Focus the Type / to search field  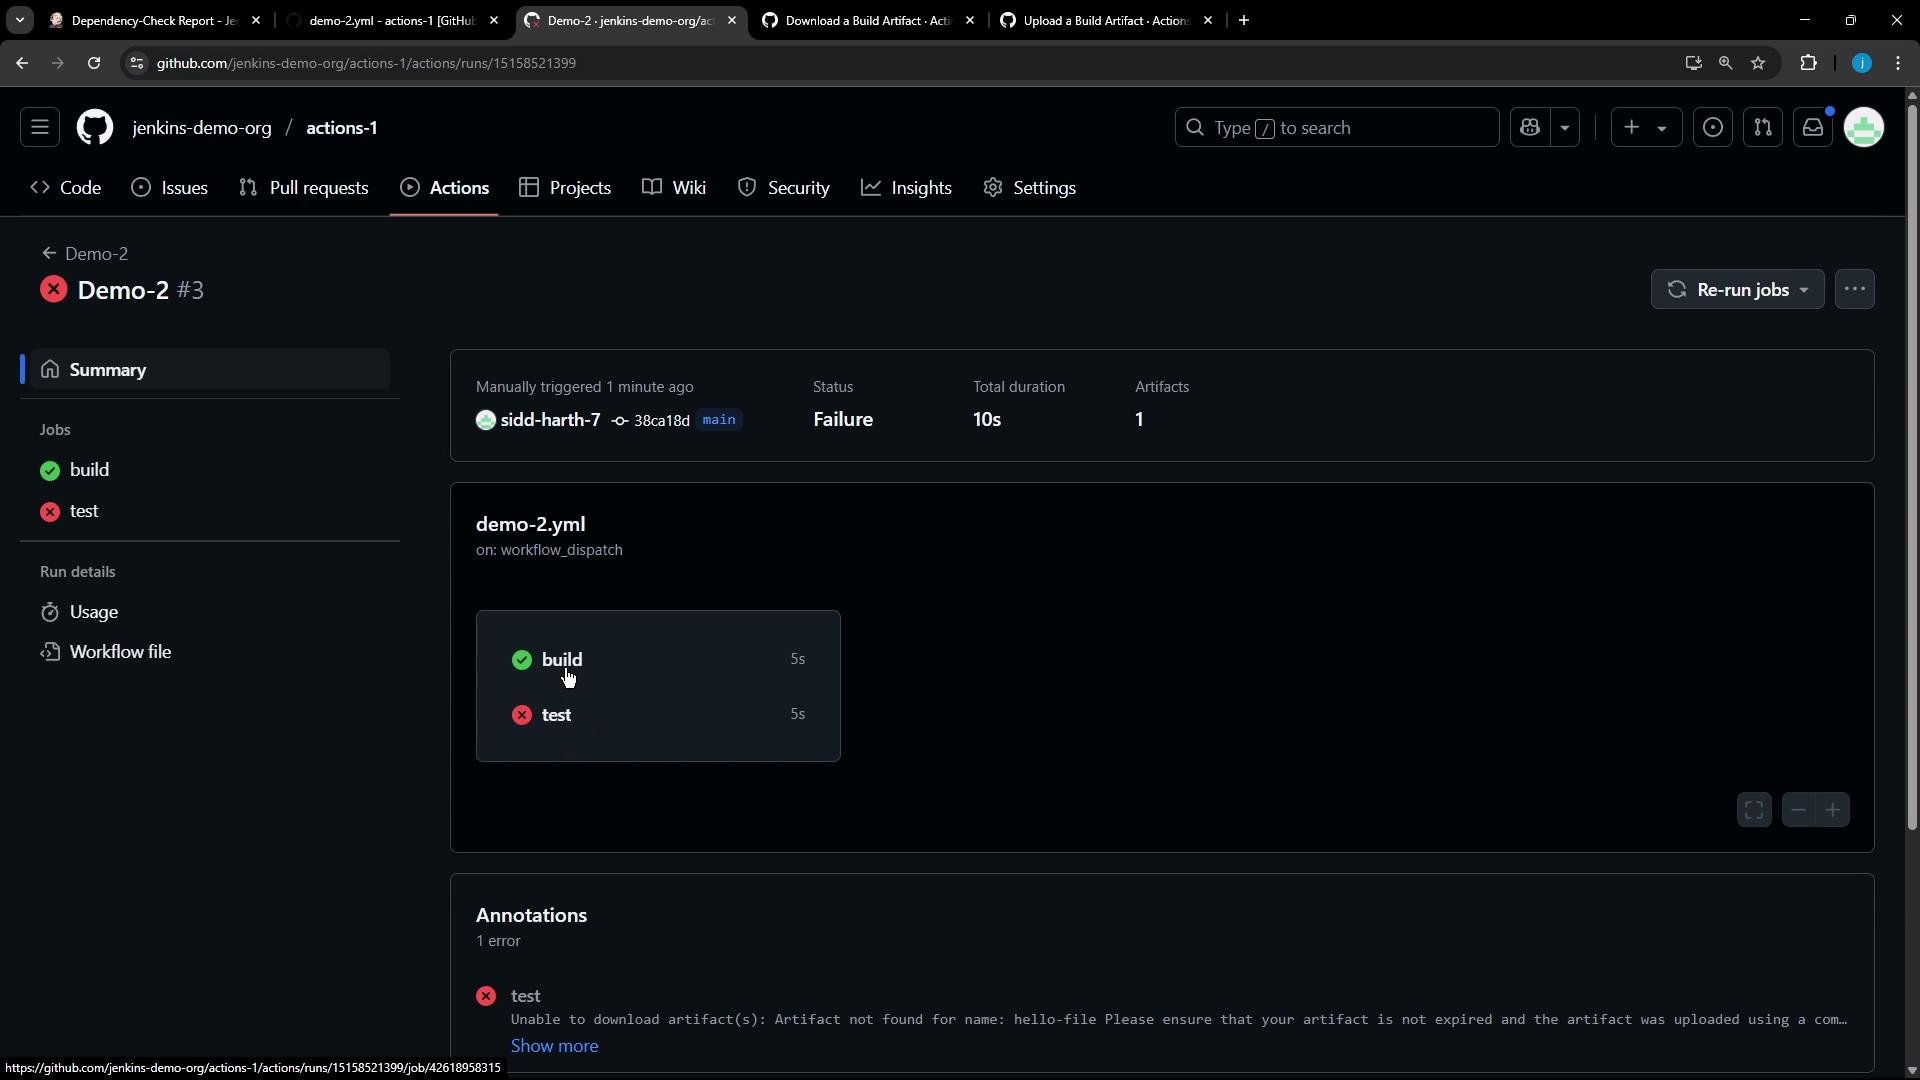coord(1337,128)
